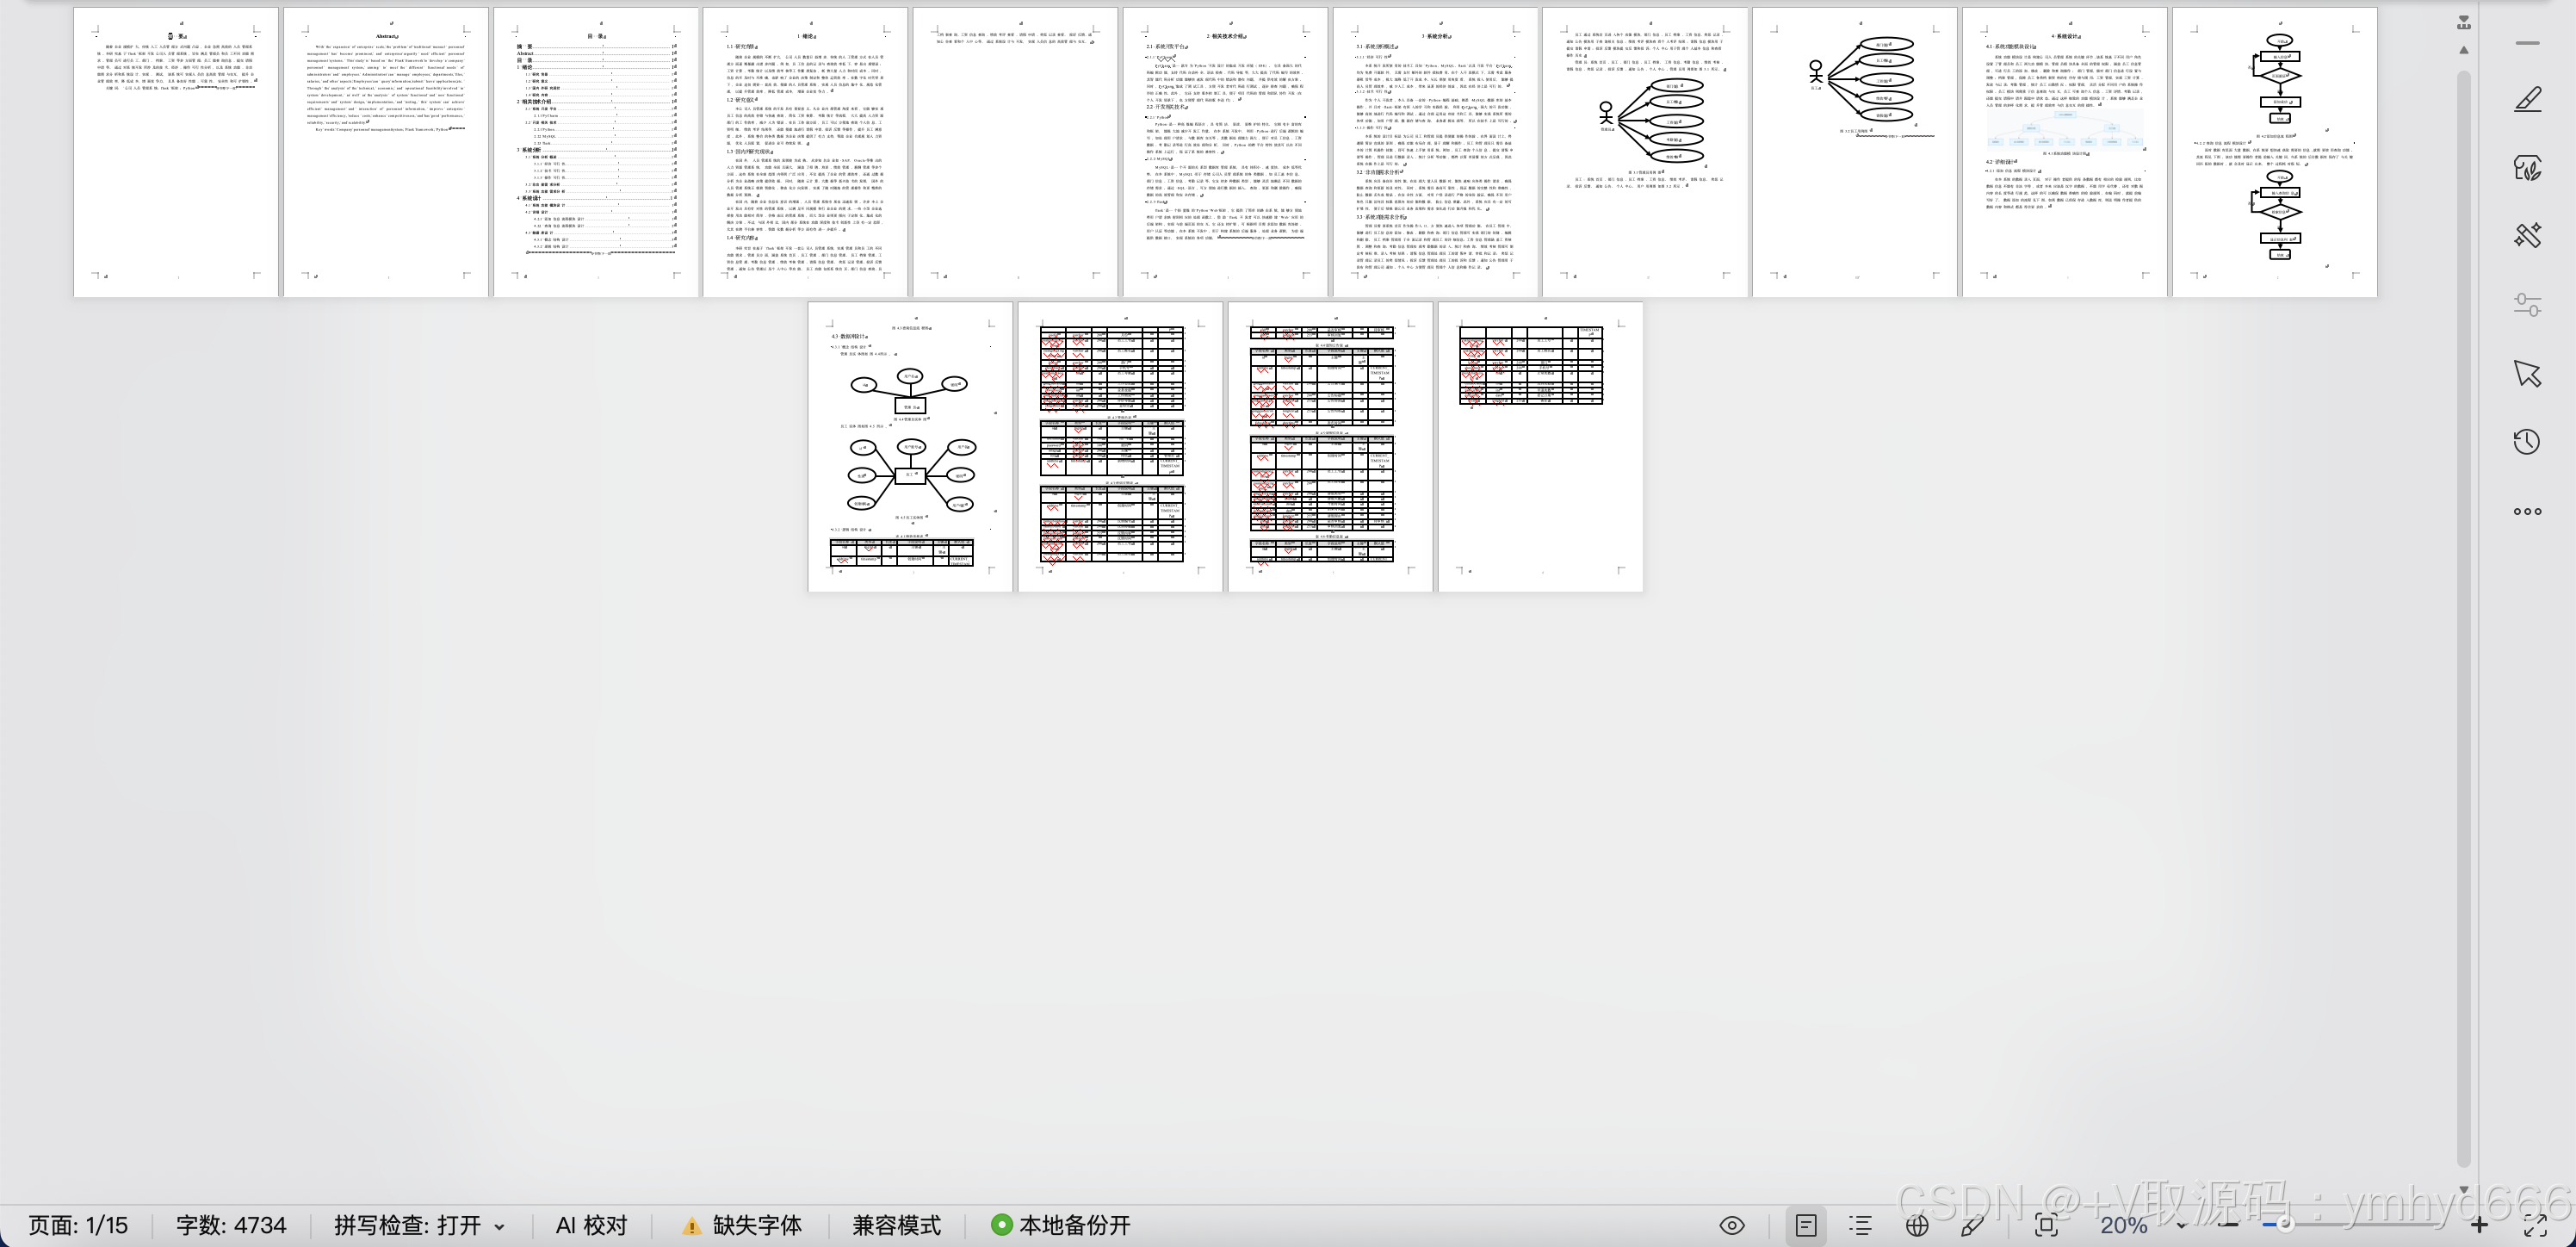Click the ruler toggle above the scrollbar
This screenshot has height=1247, width=2576.
(2464, 23)
